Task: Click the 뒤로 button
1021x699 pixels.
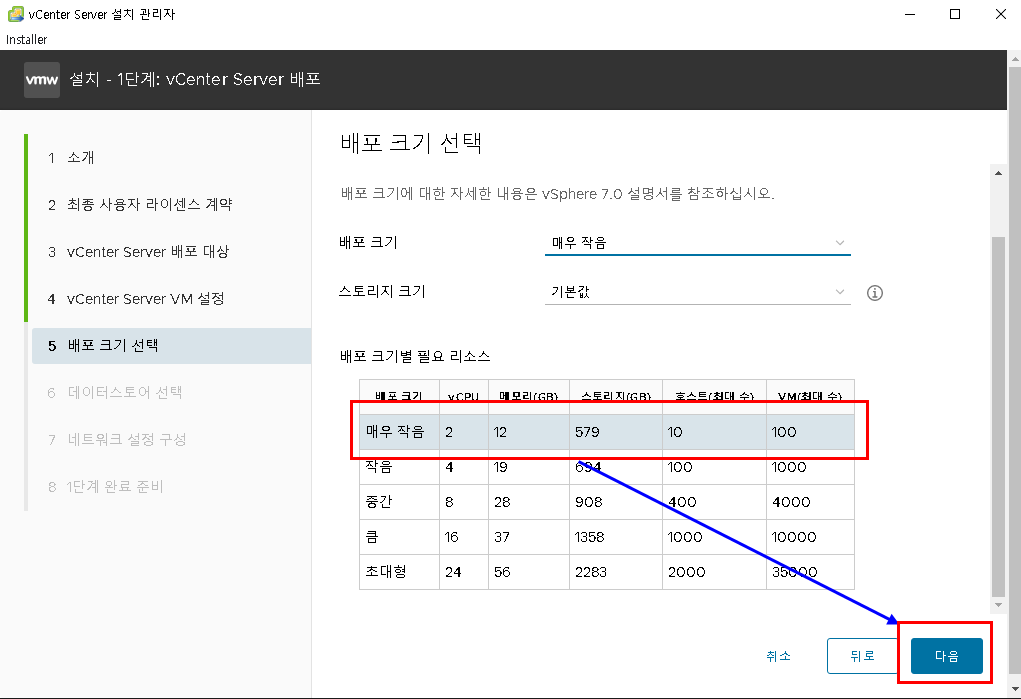Action: tap(862, 656)
